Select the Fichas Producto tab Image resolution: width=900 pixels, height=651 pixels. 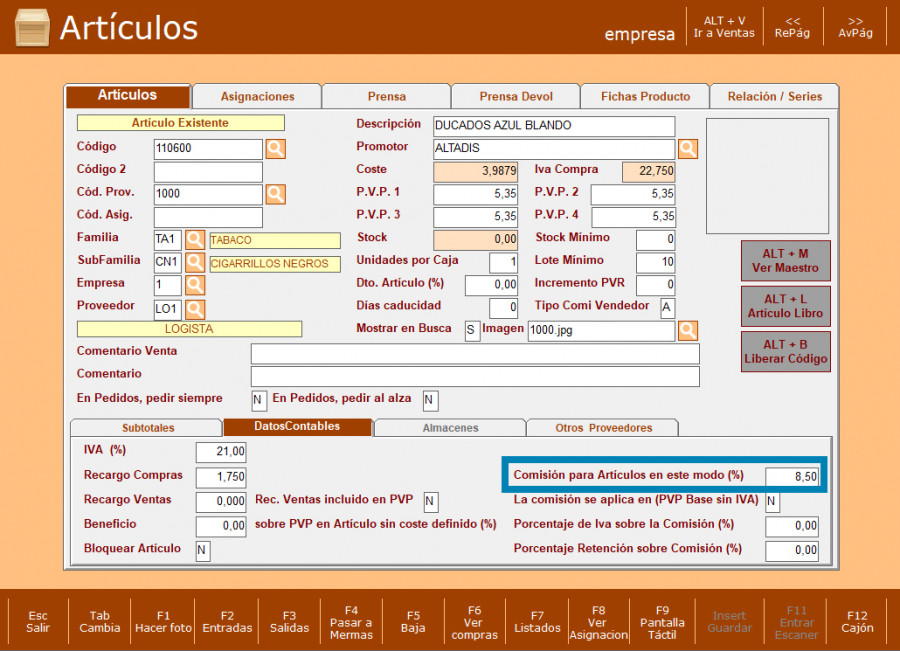(645, 97)
